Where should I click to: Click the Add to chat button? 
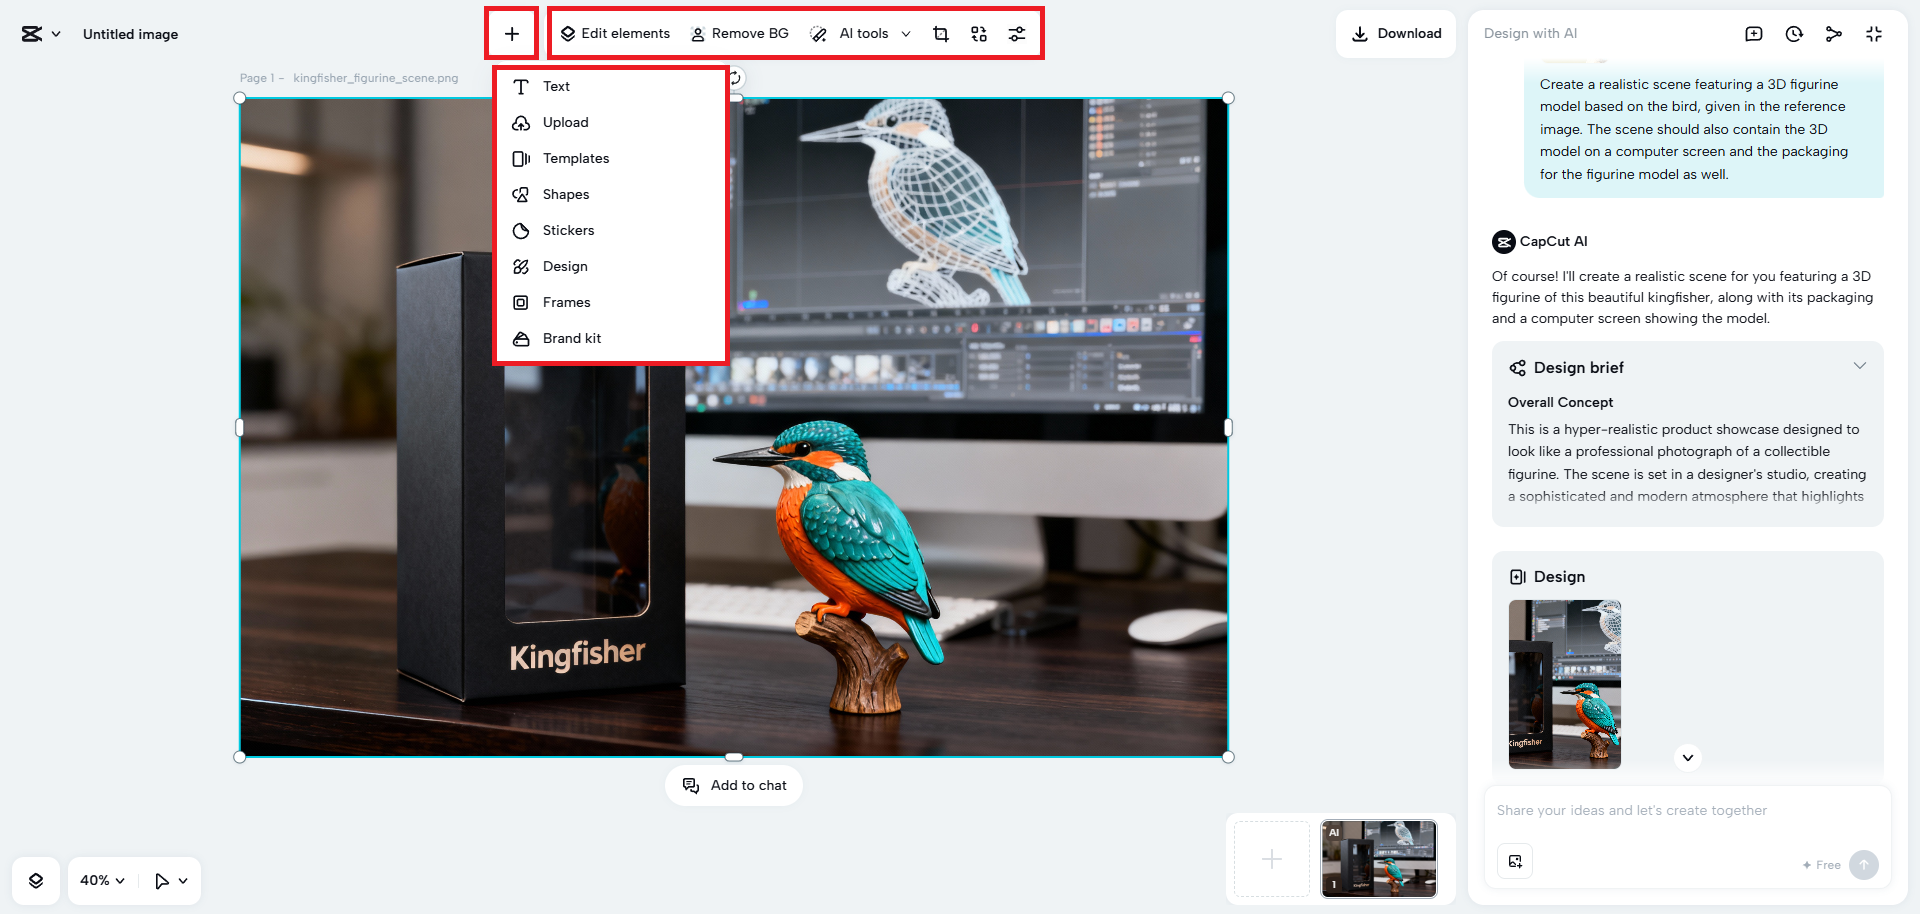734,785
